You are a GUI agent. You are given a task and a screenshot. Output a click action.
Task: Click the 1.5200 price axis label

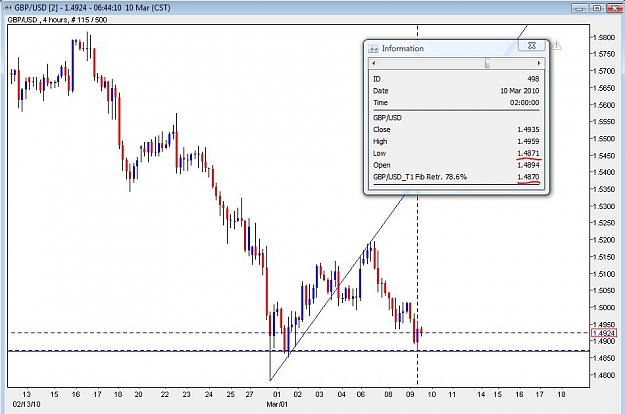[603, 240]
